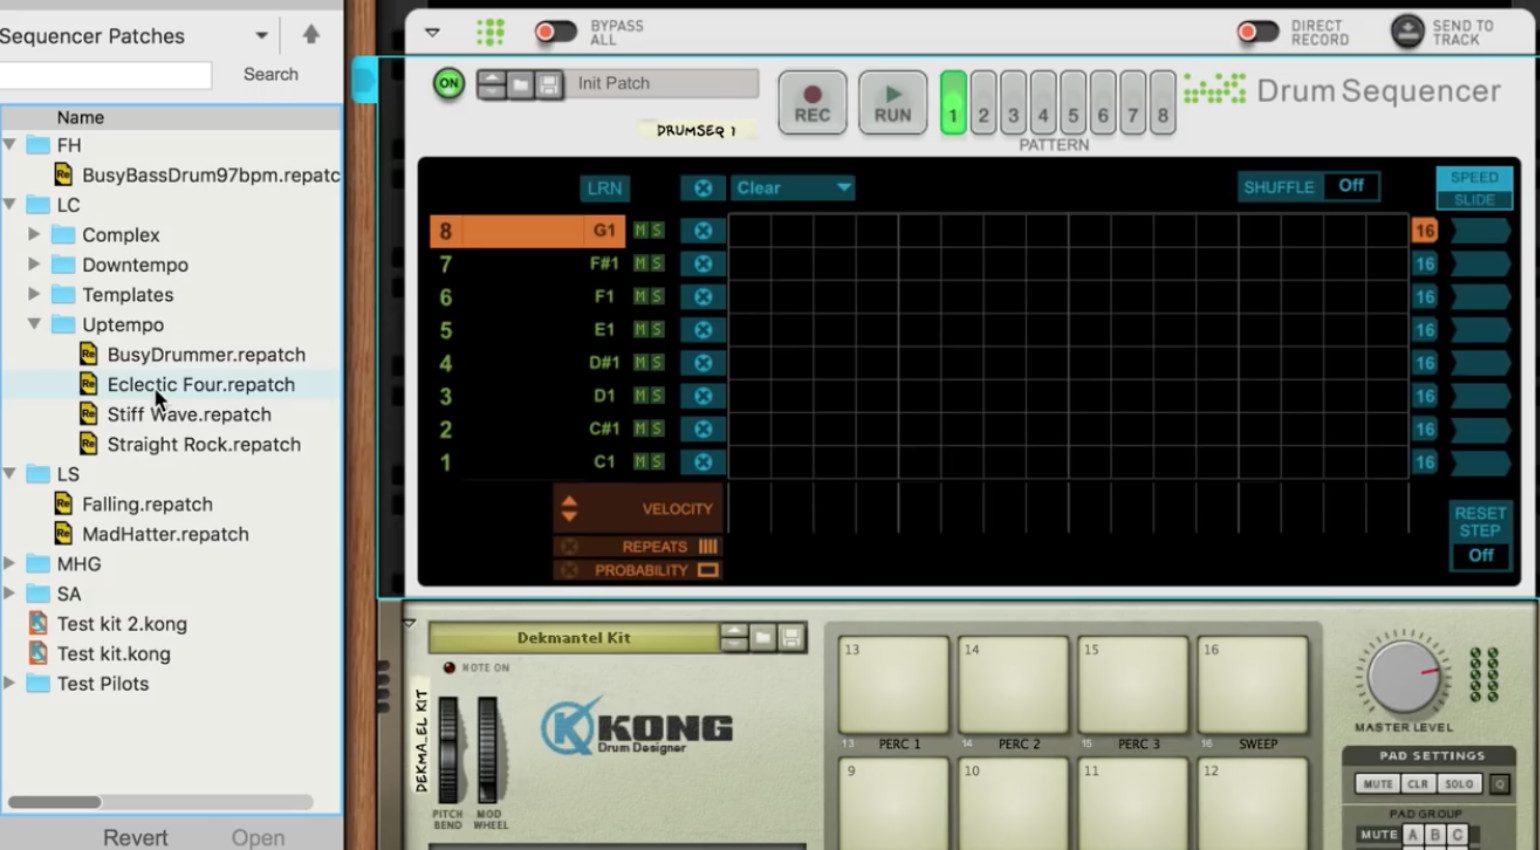Image resolution: width=1540 pixels, height=850 pixels.
Task: Click the LRN learn button
Action: (604, 188)
